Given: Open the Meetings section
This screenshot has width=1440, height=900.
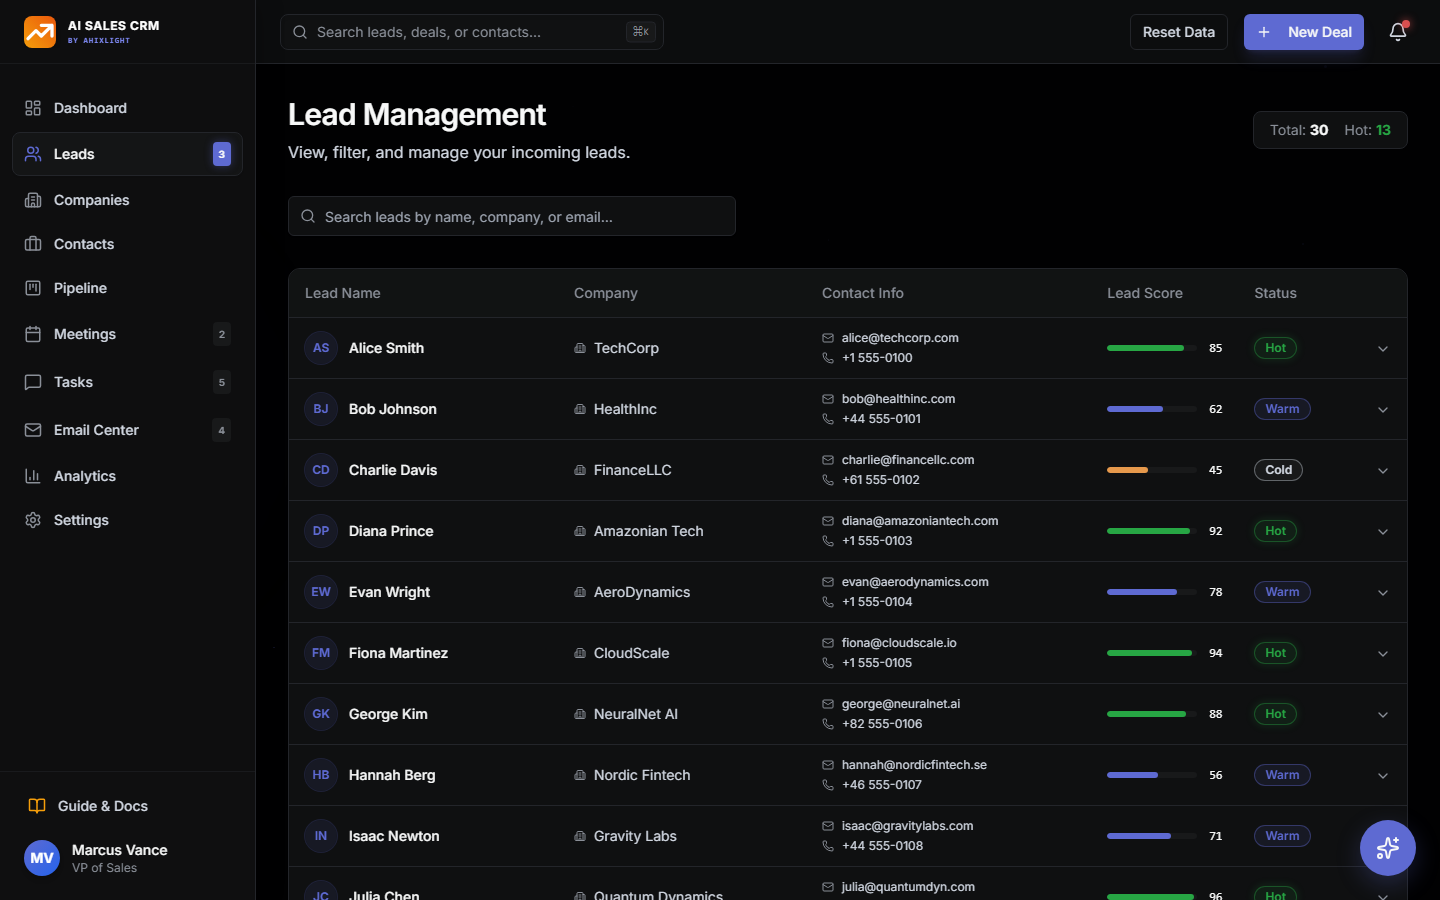Looking at the screenshot, I should coord(127,334).
